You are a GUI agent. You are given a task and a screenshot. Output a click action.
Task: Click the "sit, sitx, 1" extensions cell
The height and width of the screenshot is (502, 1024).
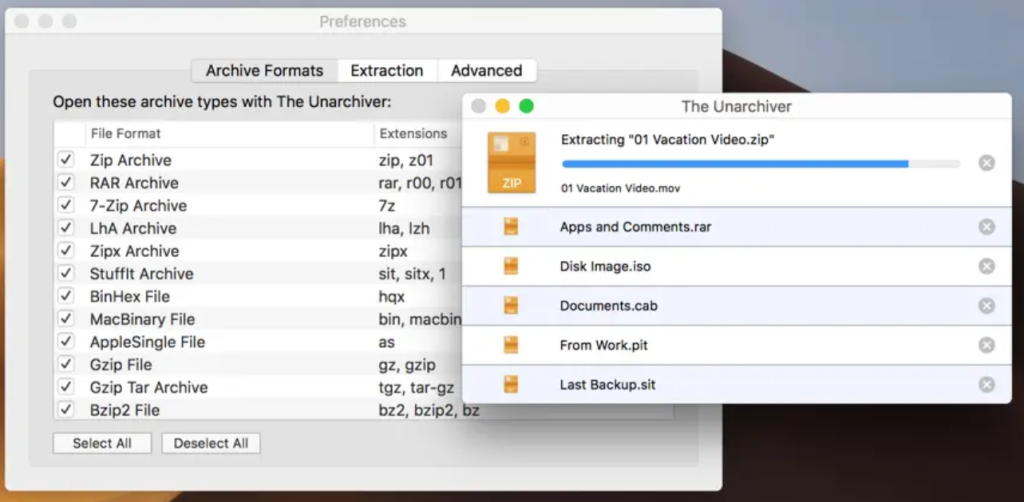[x=412, y=274]
